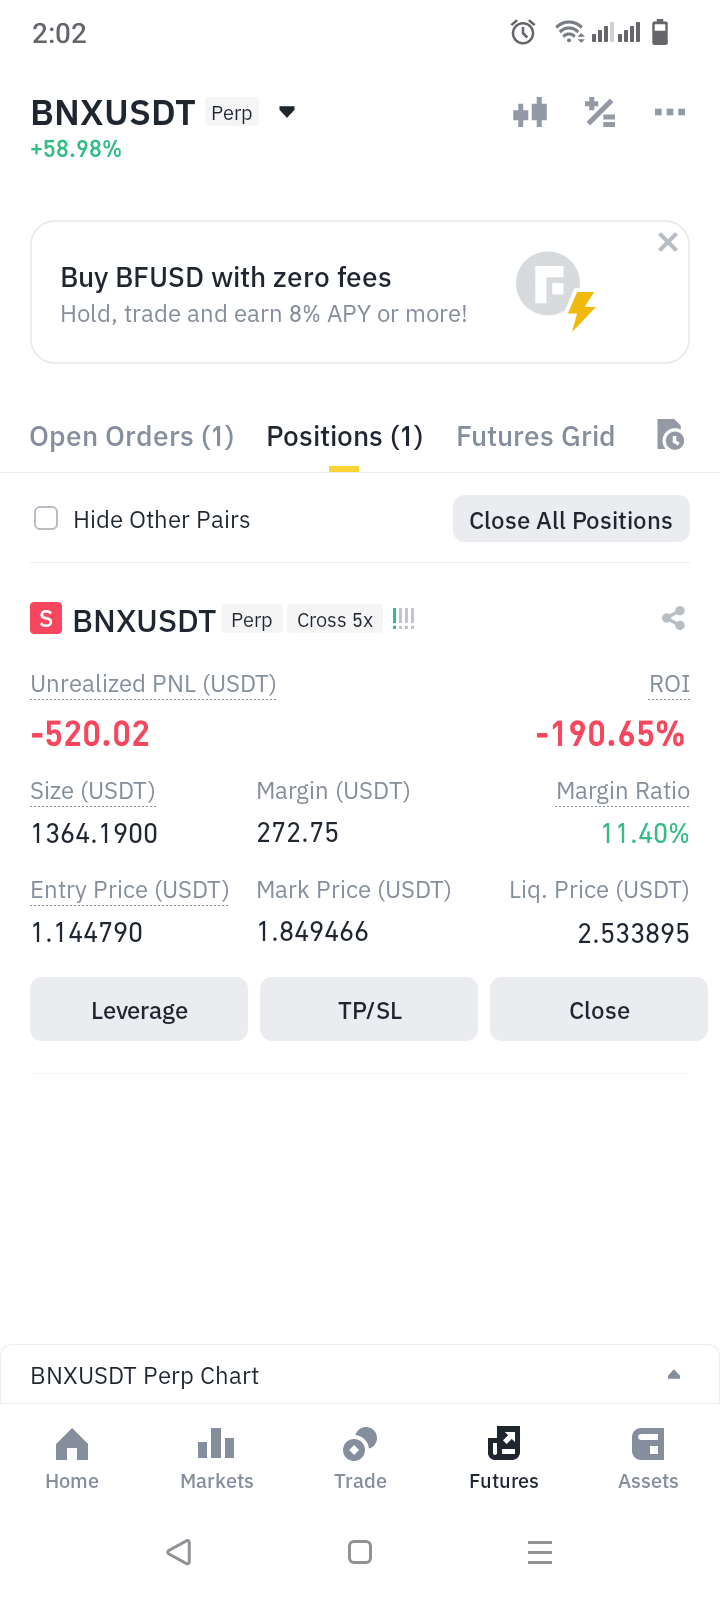Dismiss the BFUSD zero fees banner
This screenshot has width=720, height=1600.
coord(668,242)
